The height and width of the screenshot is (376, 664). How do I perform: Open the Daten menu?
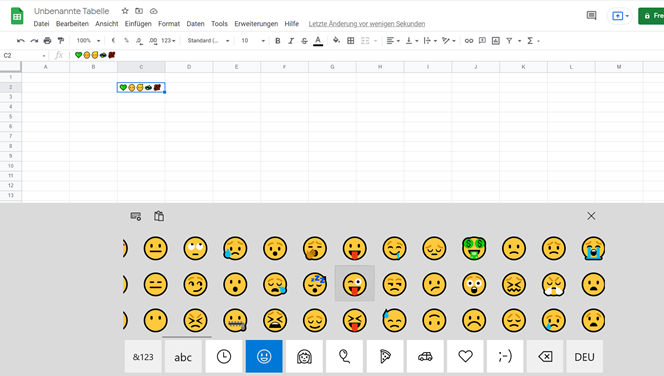click(x=195, y=24)
